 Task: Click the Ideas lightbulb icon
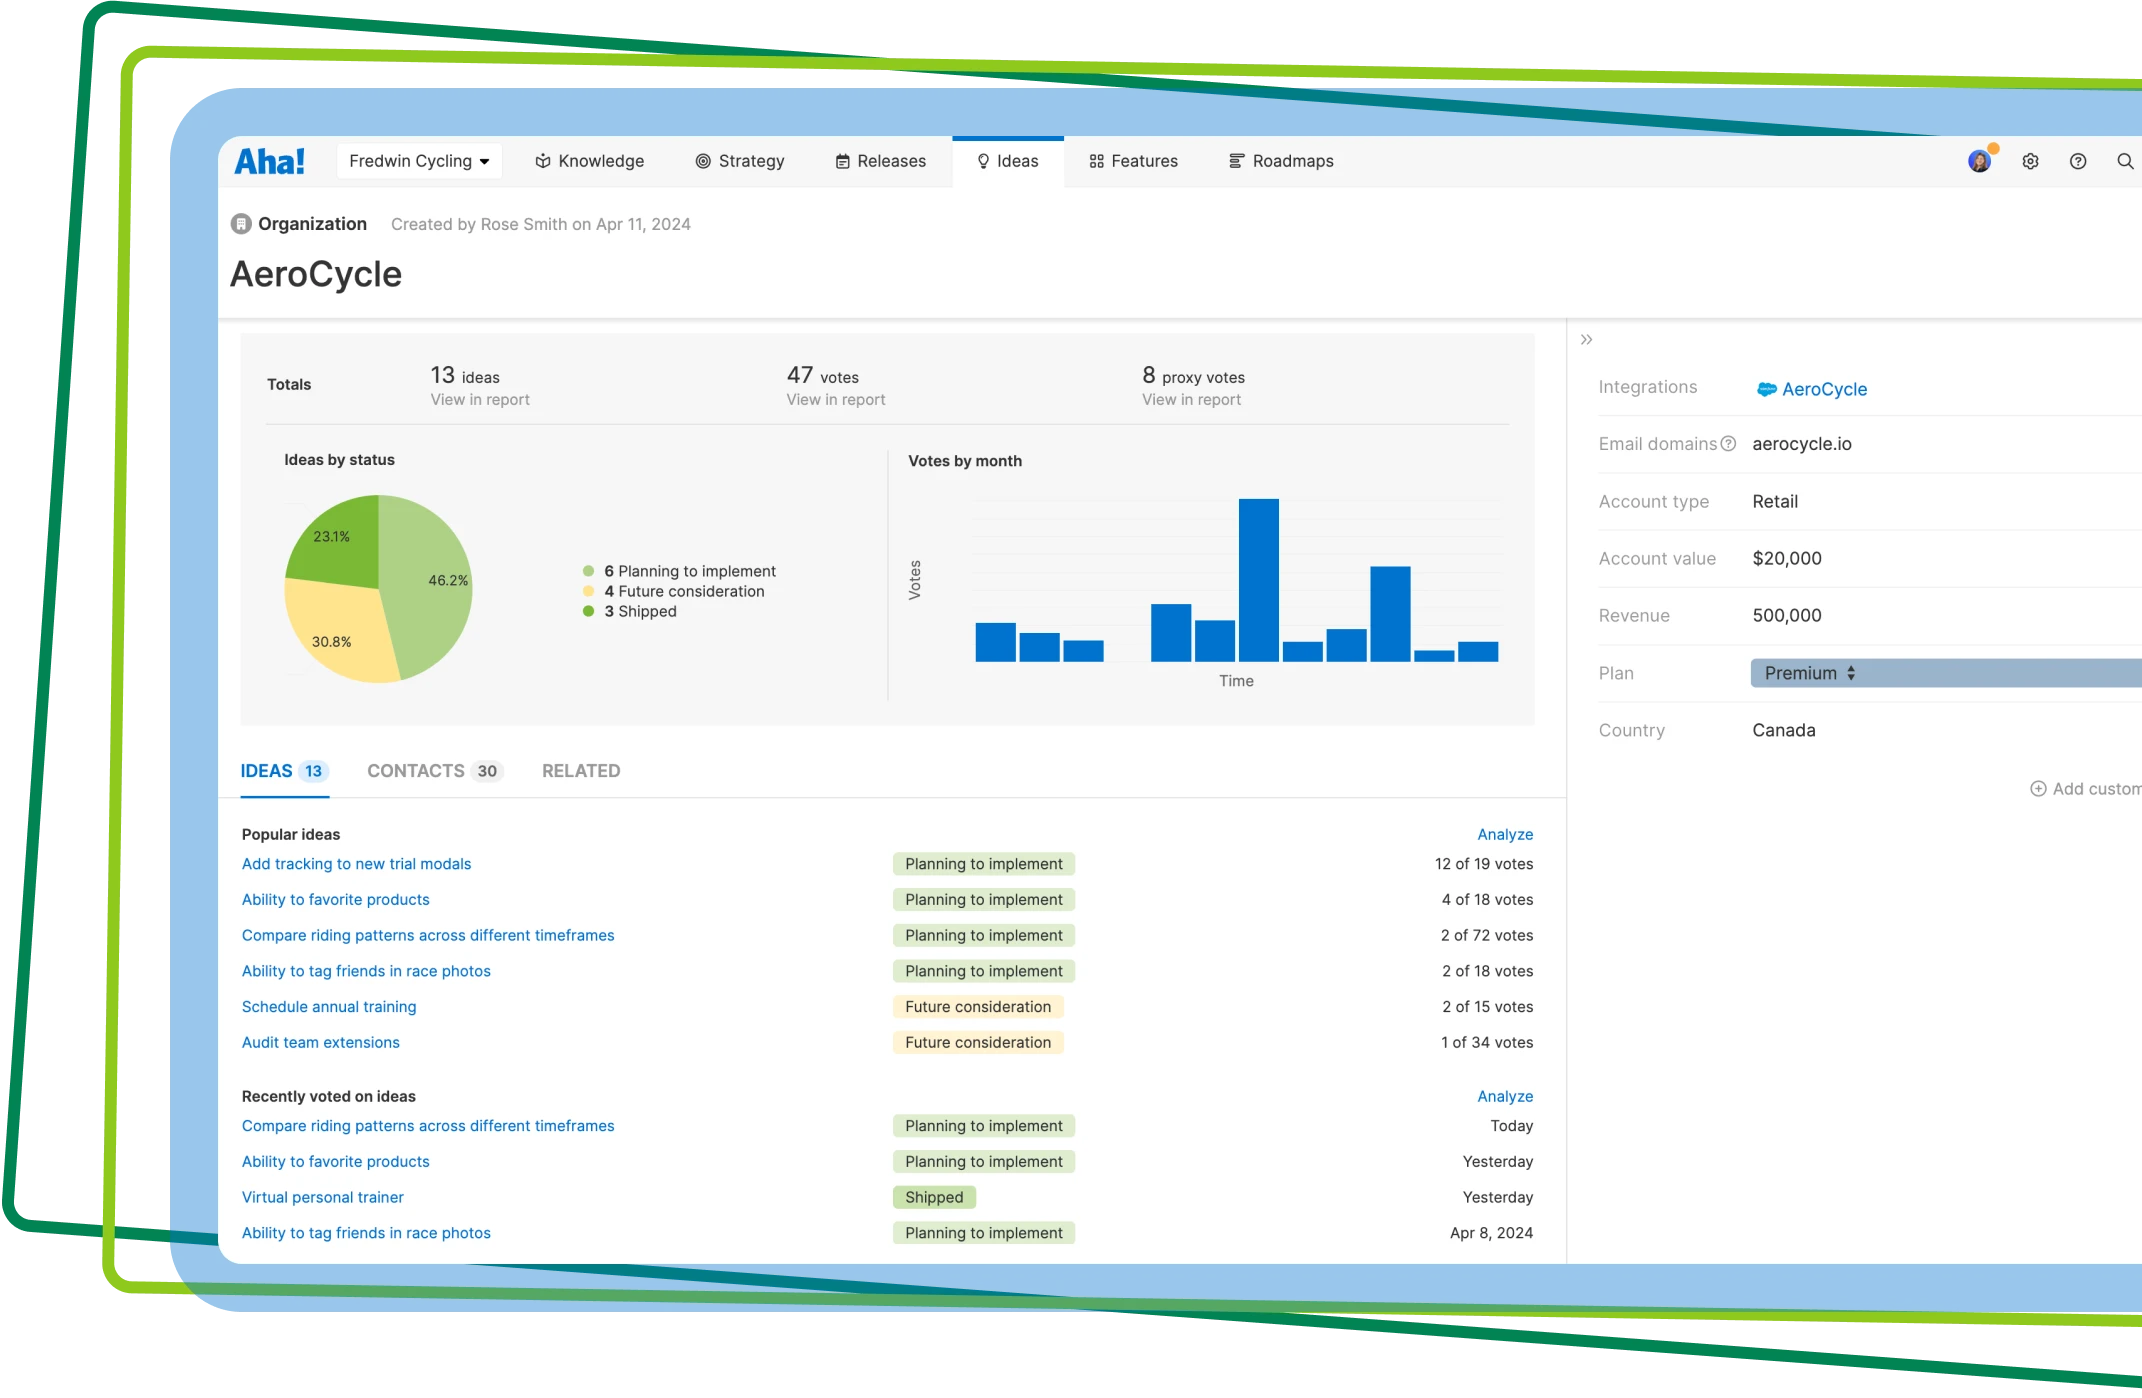coord(982,161)
